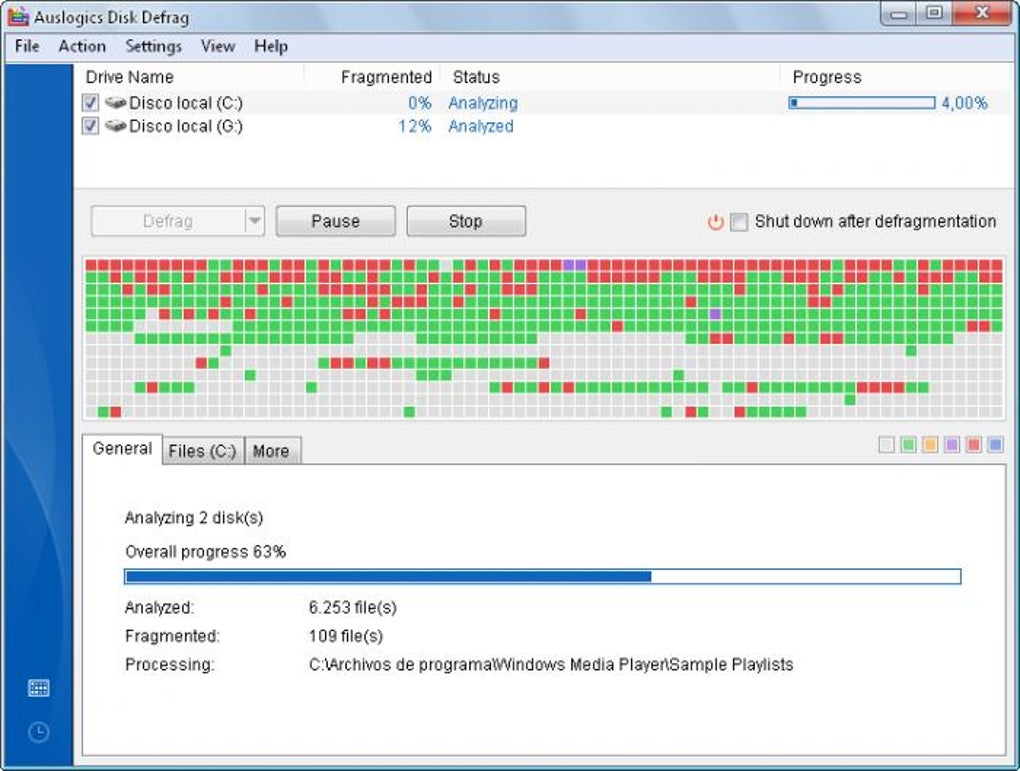
Task: Click the white free-space legend swatch
Action: tap(886, 445)
